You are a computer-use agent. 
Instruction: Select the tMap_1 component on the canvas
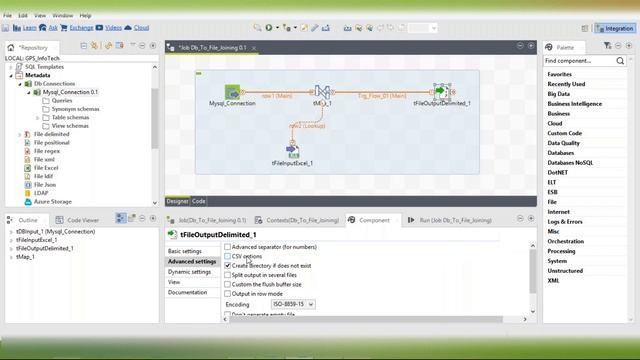click(x=322, y=92)
